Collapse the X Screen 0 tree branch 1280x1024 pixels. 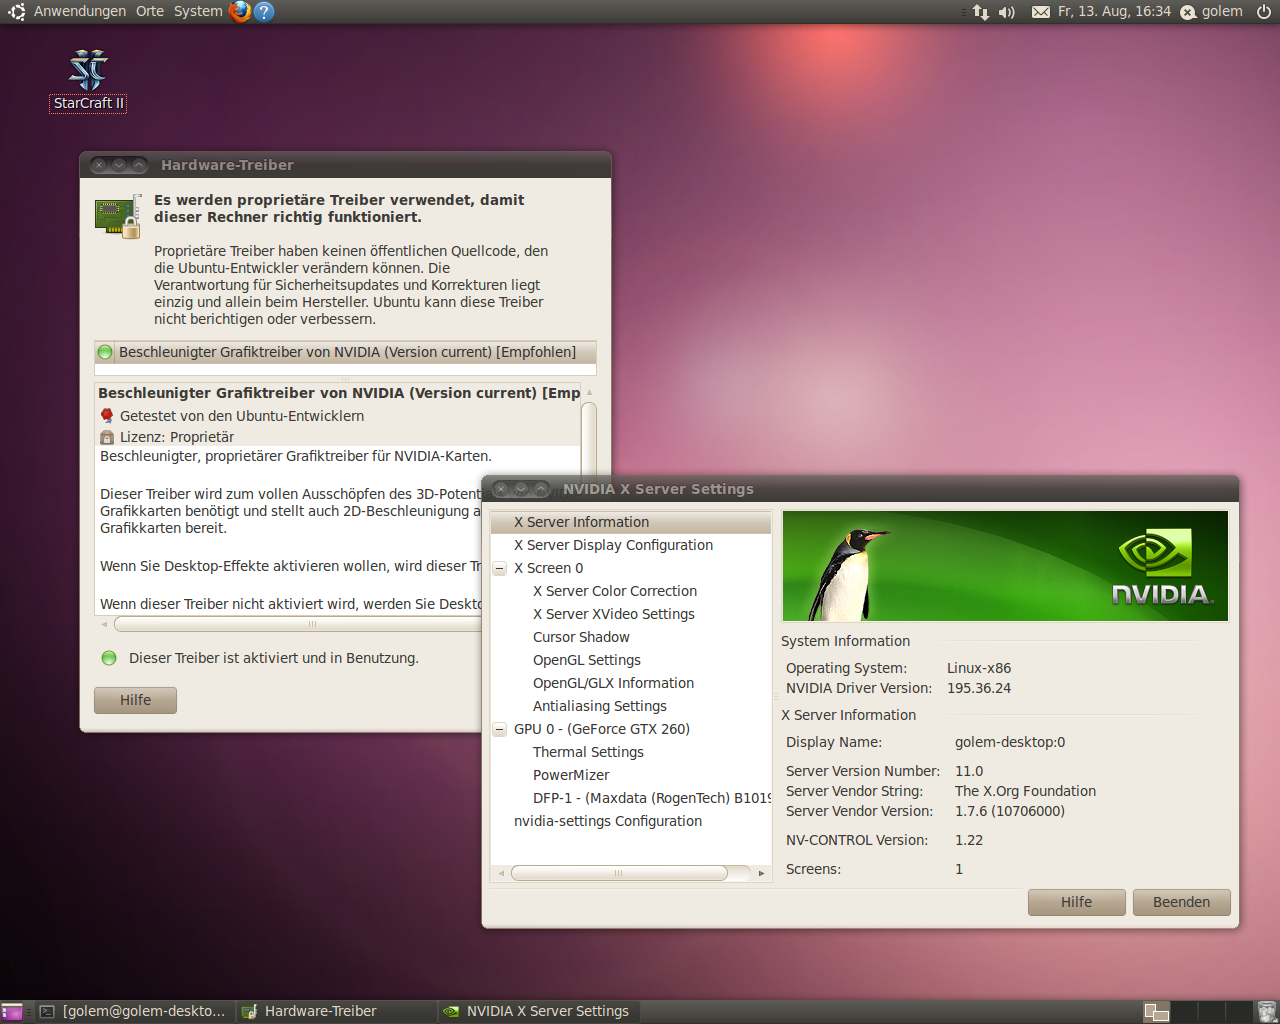tap(499, 568)
